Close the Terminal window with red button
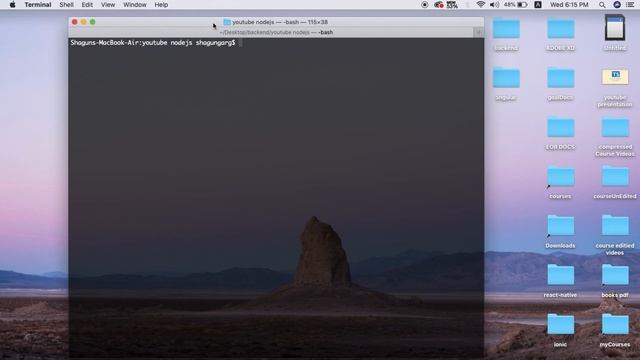Image resolution: width=640 pixels, height=360 pixels. 74,22
